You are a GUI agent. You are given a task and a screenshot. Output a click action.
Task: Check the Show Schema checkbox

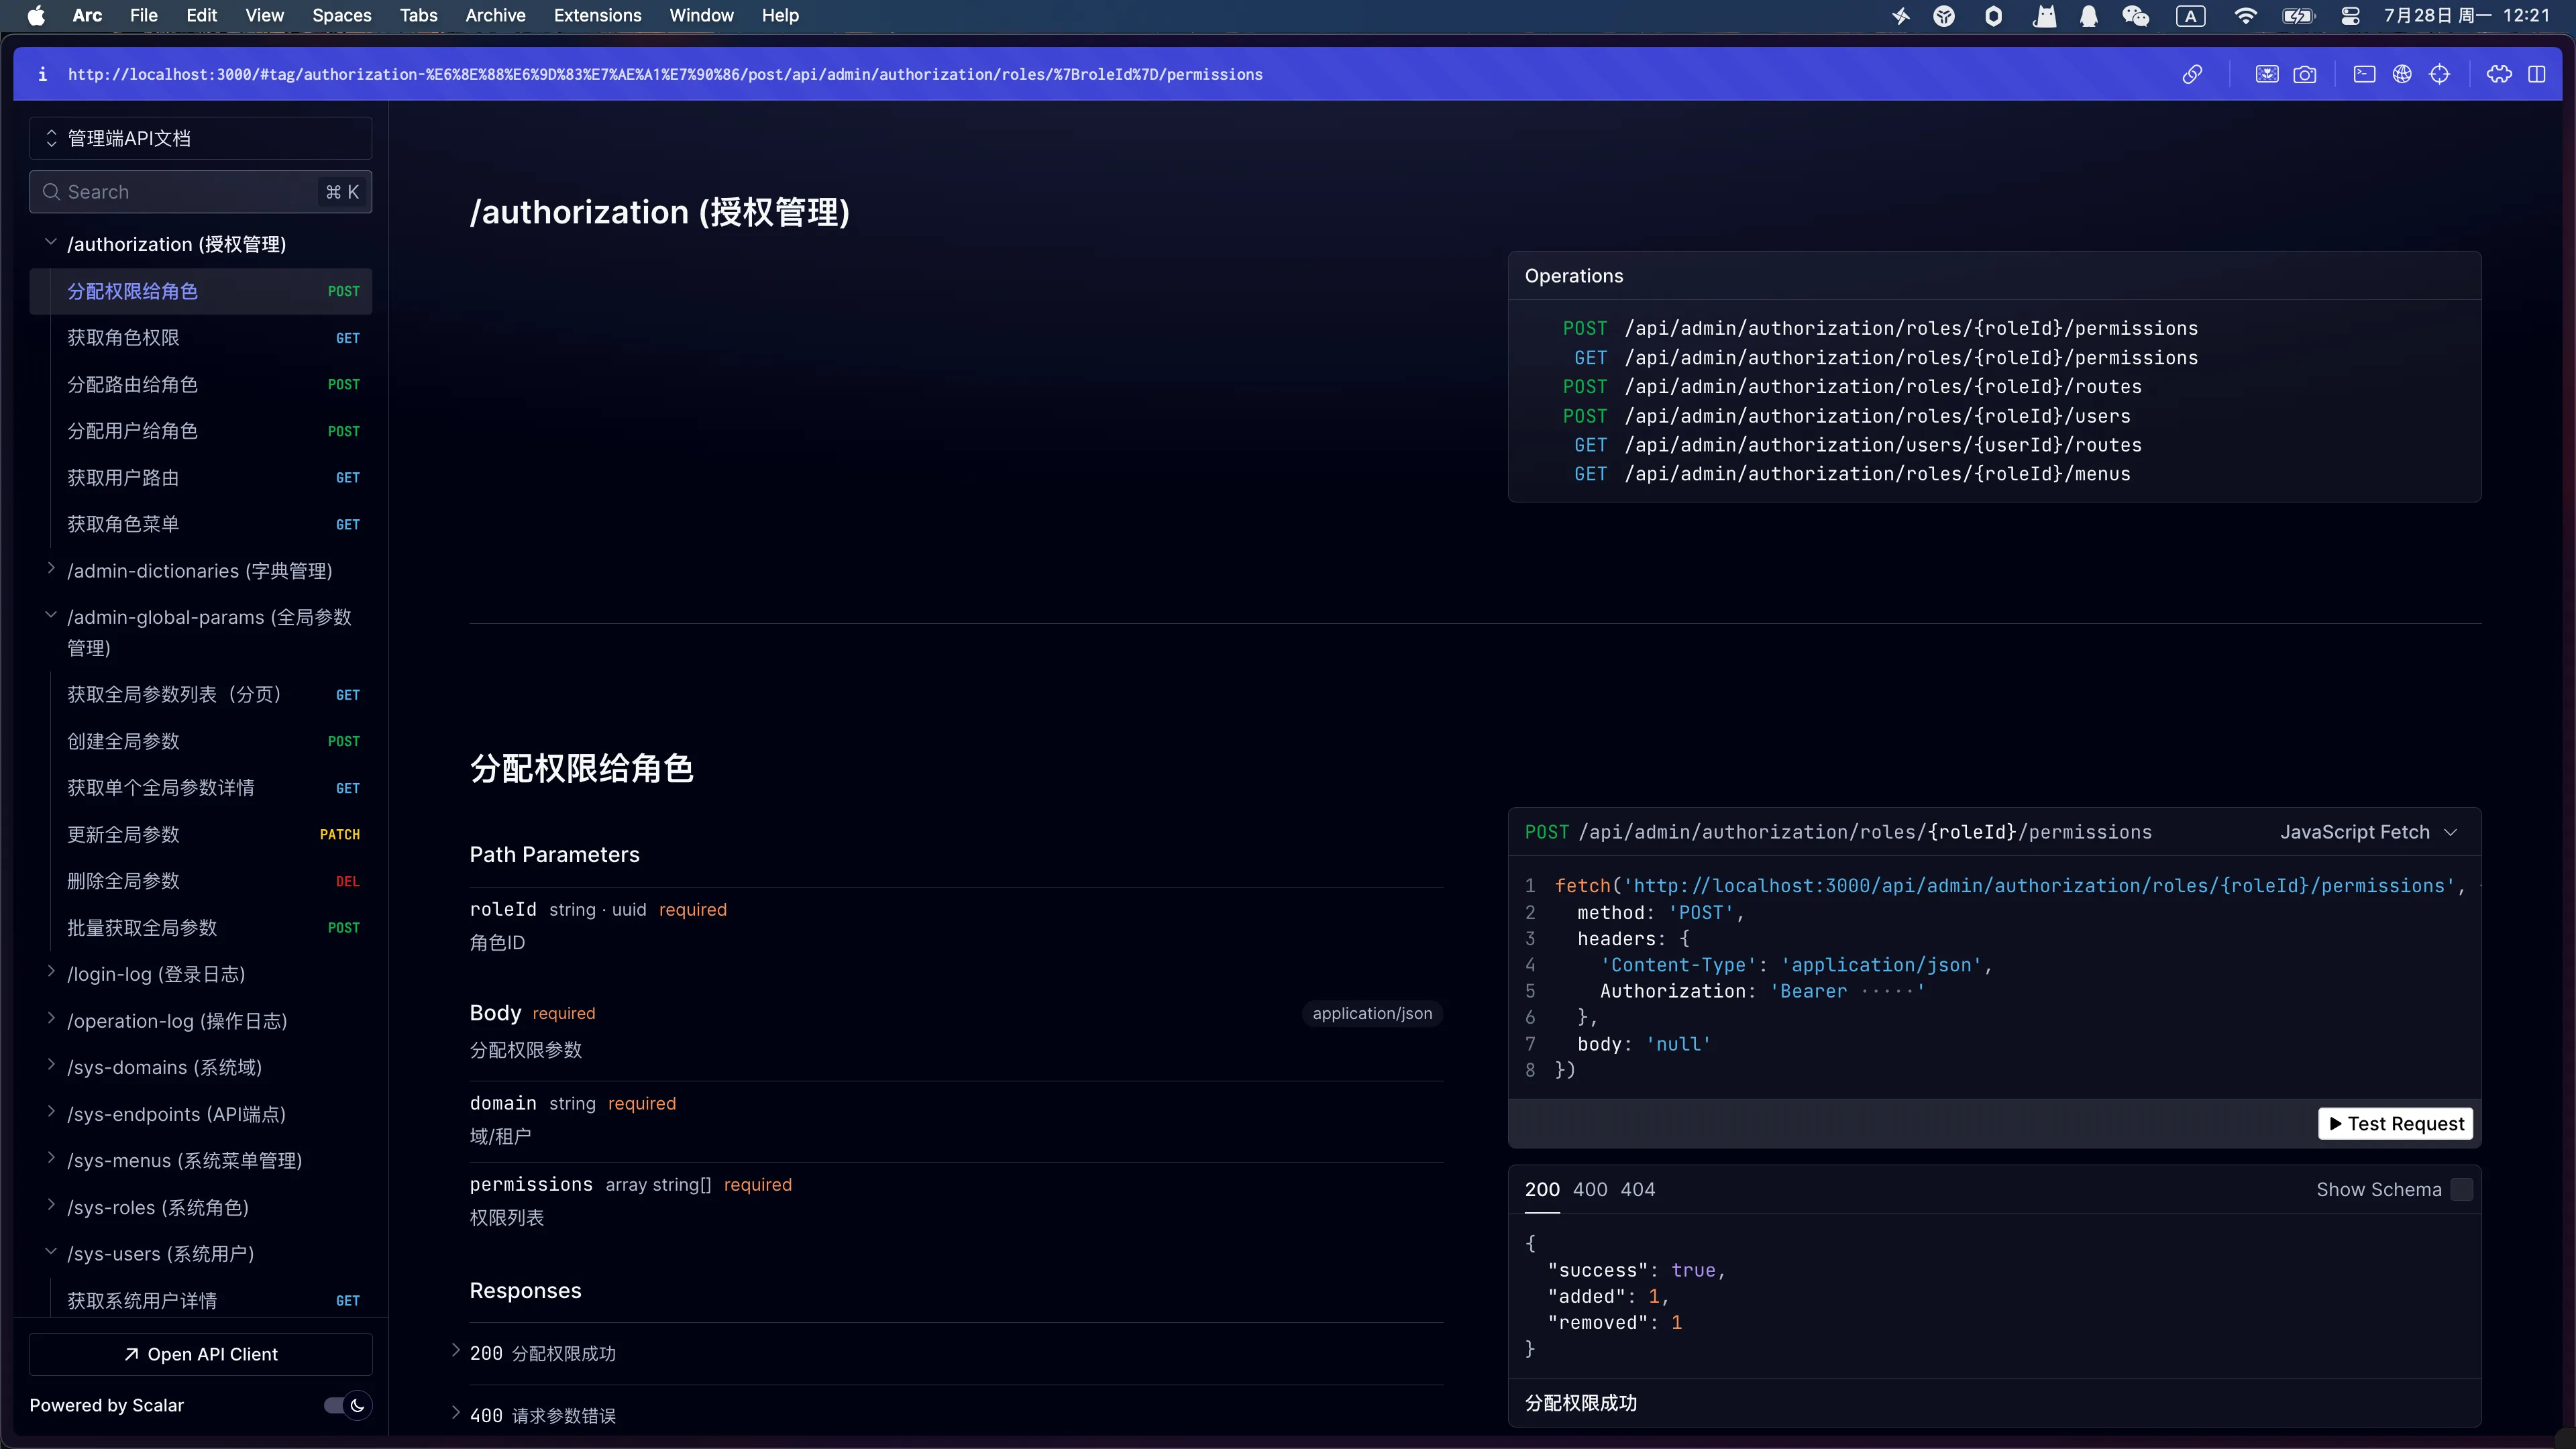point(2462,1189)
